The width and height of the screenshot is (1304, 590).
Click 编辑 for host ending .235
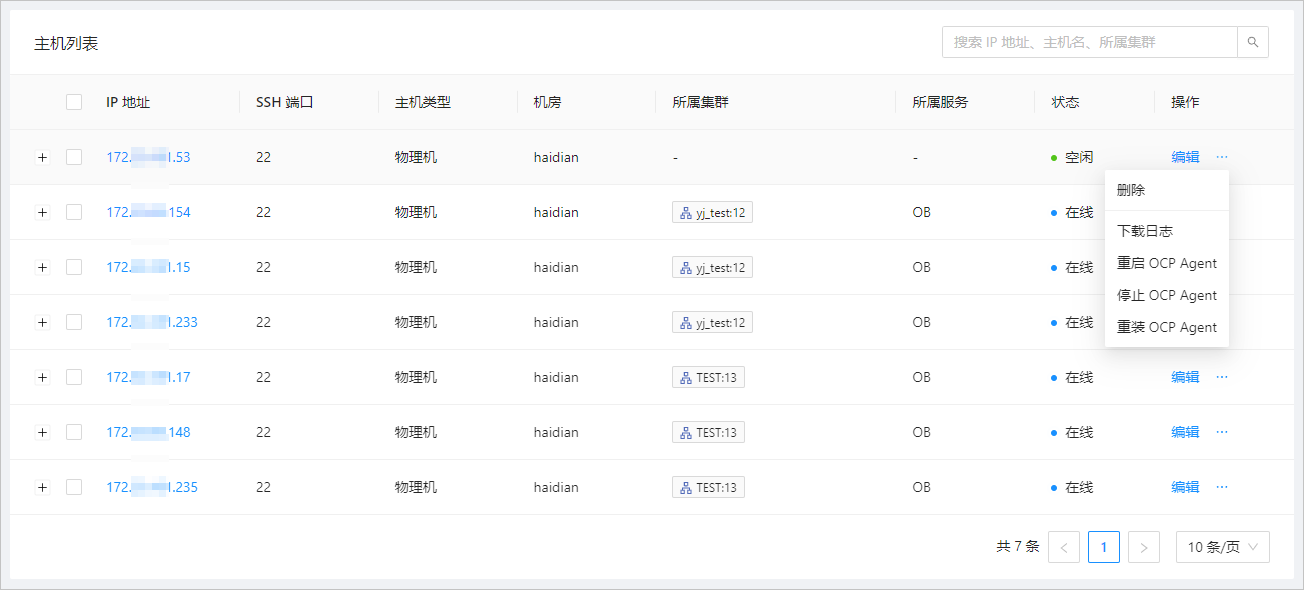click(1185, 487)
